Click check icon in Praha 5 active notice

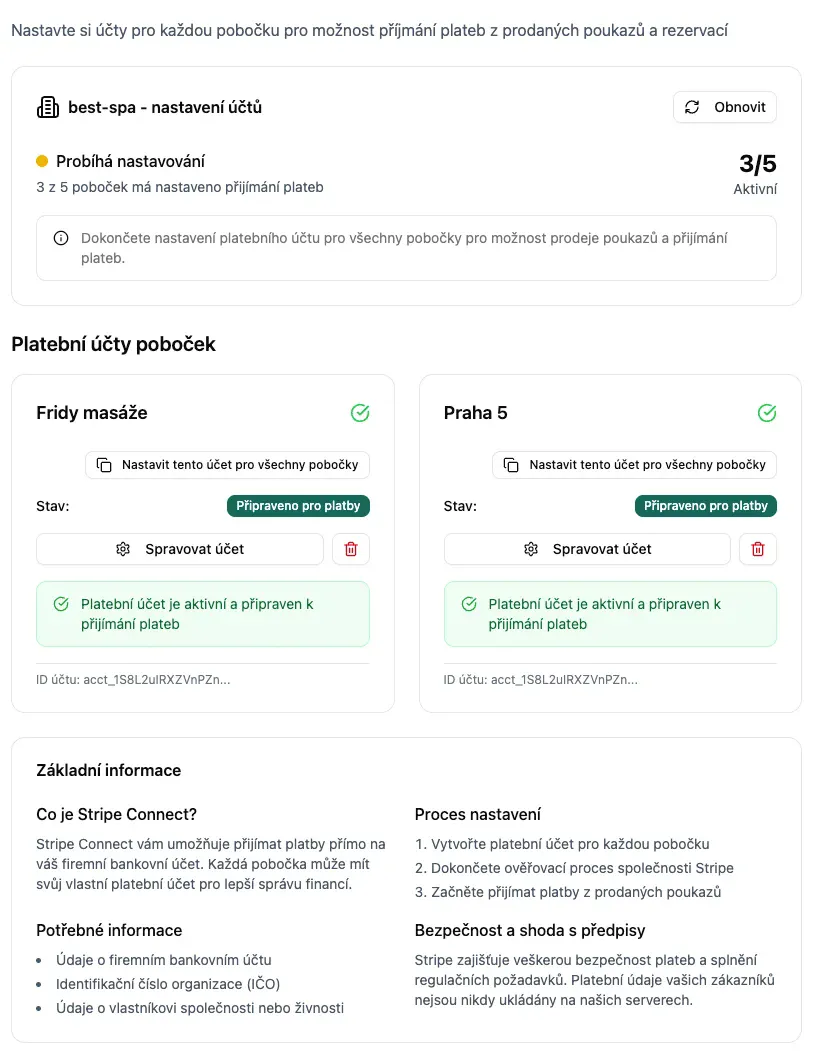(x=468, y=604)
